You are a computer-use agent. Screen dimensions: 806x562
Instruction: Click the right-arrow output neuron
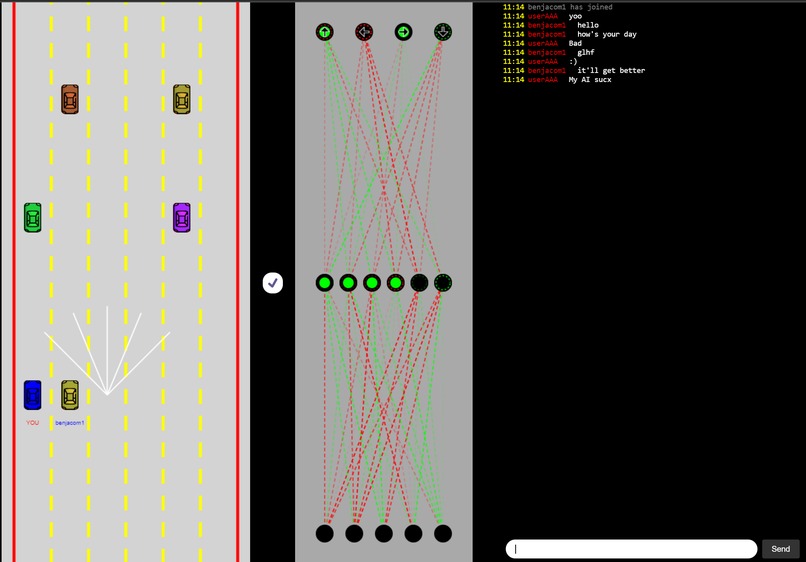coord(404,32)
